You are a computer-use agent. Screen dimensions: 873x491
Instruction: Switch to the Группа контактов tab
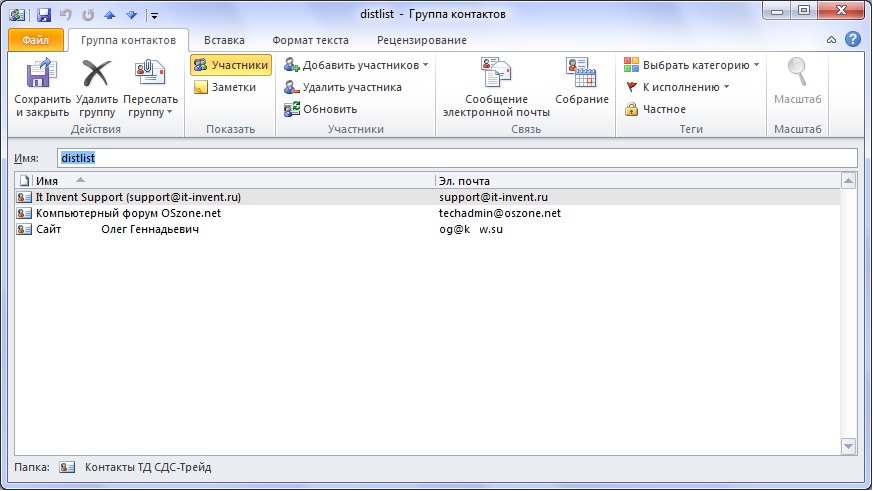coord(128,40)
